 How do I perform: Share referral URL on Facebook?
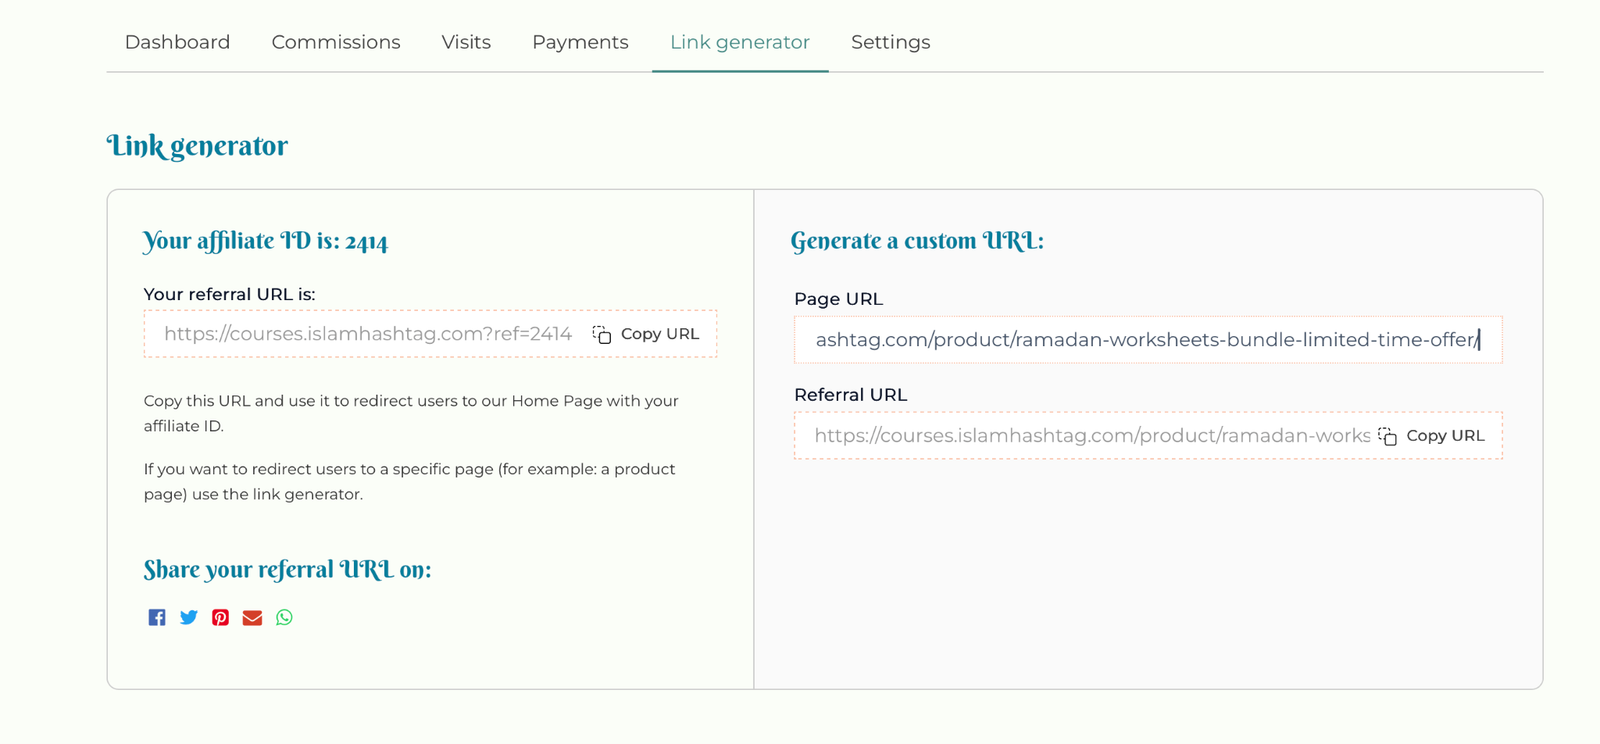157,617
